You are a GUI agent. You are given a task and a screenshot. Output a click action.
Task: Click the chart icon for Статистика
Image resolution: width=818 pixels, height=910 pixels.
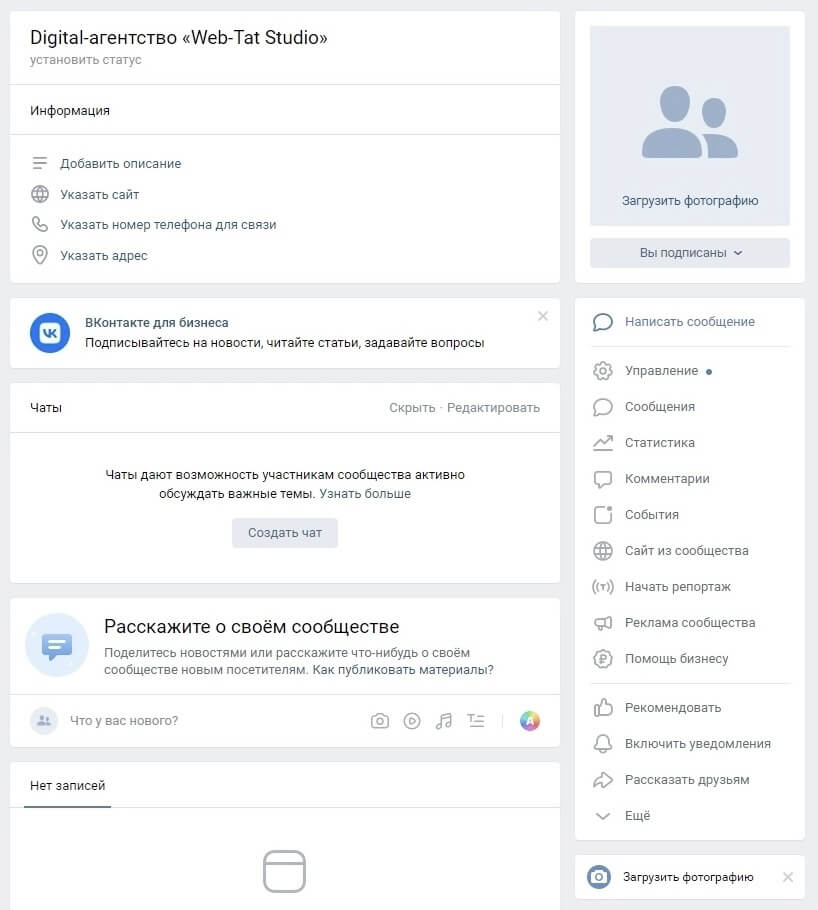click(x=603, y=443)
